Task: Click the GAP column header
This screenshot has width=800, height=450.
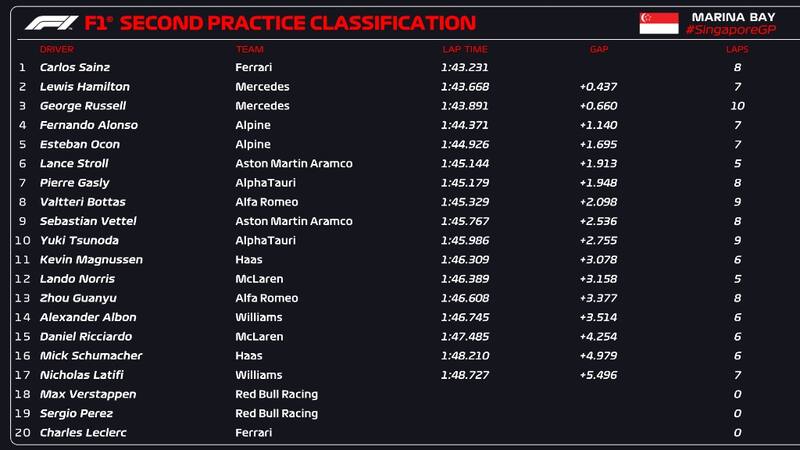Action: coord(599,49)
